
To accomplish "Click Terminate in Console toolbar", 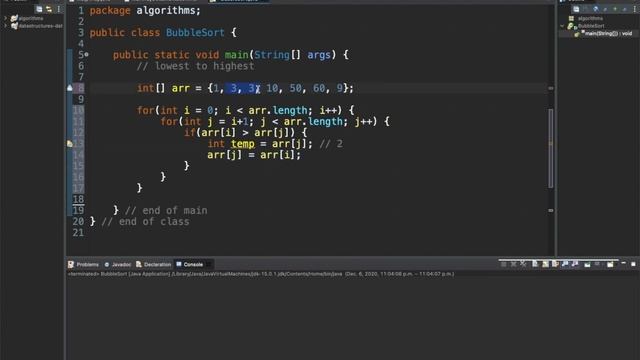I will point(503,264).
